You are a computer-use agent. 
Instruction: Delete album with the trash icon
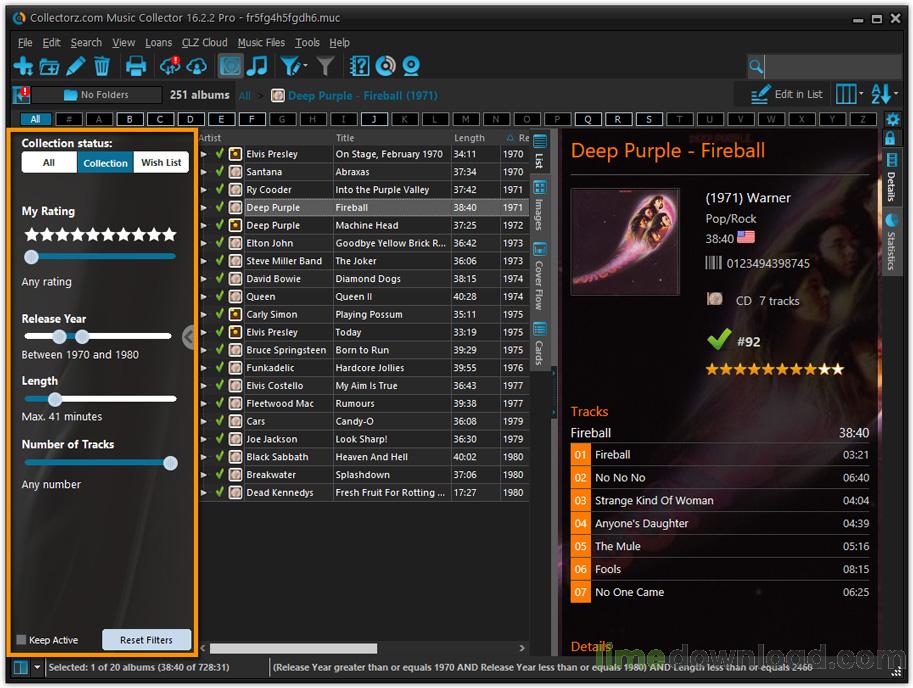click(x=102, y=67)
